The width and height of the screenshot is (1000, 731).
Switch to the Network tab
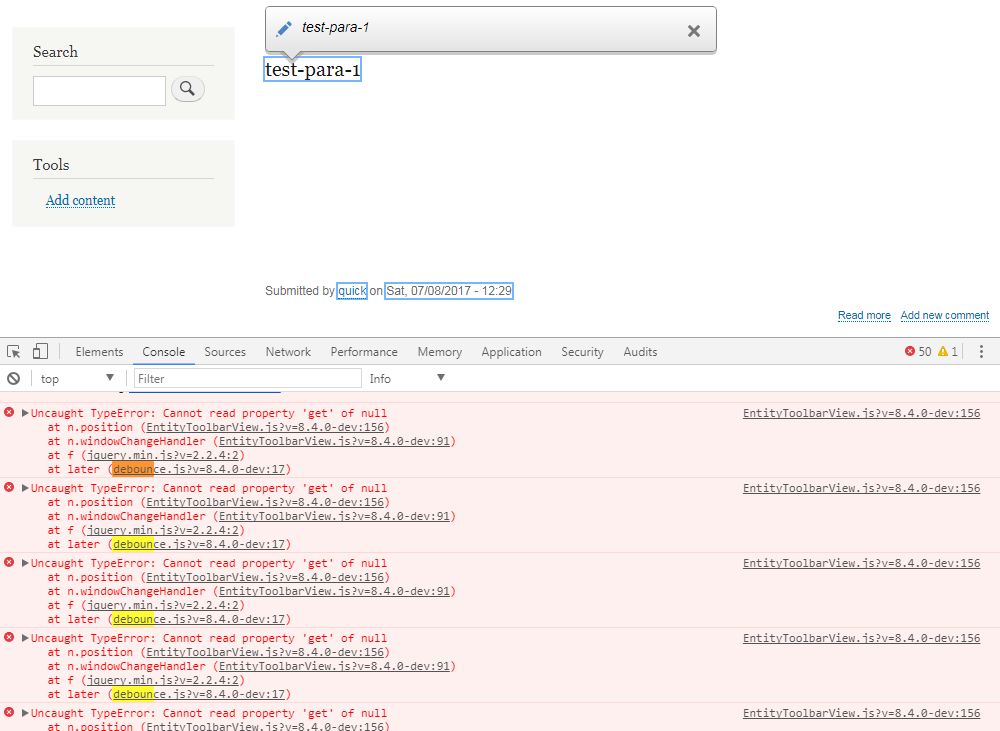pyautogui.click(x=288, y=351)
